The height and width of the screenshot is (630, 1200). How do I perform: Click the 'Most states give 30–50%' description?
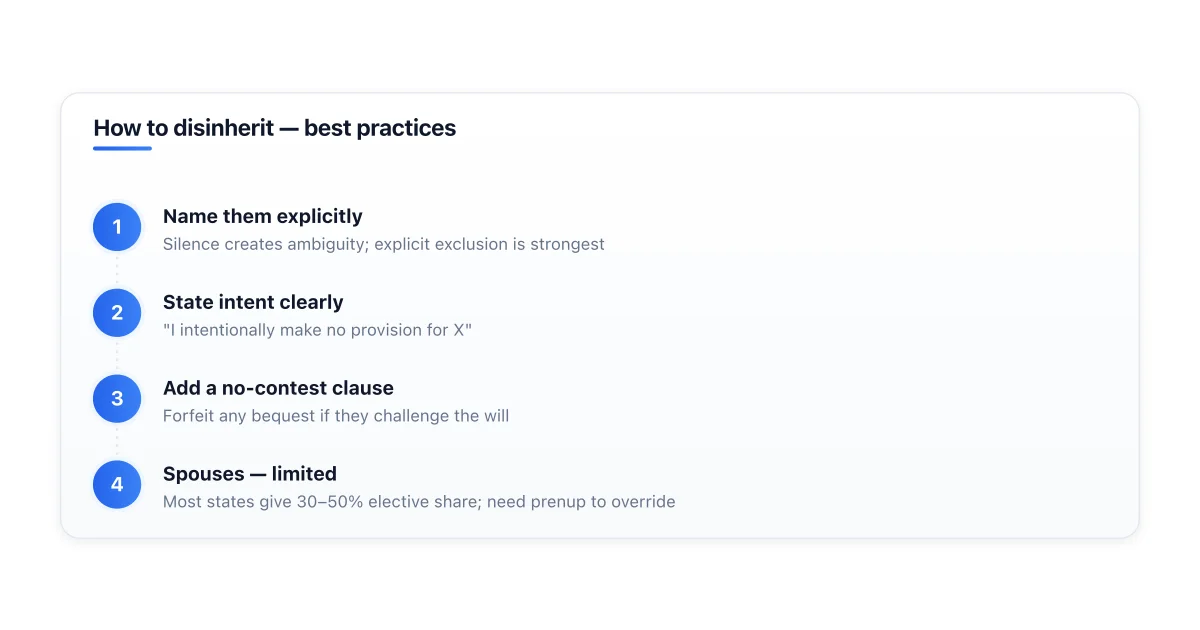pos(419,502)
